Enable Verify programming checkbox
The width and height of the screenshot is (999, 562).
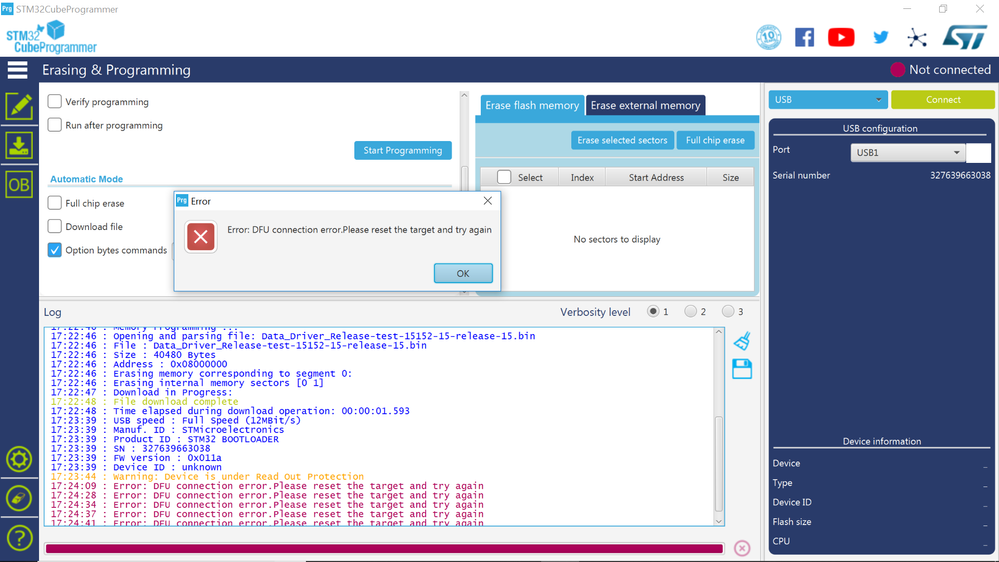[55, 101]
